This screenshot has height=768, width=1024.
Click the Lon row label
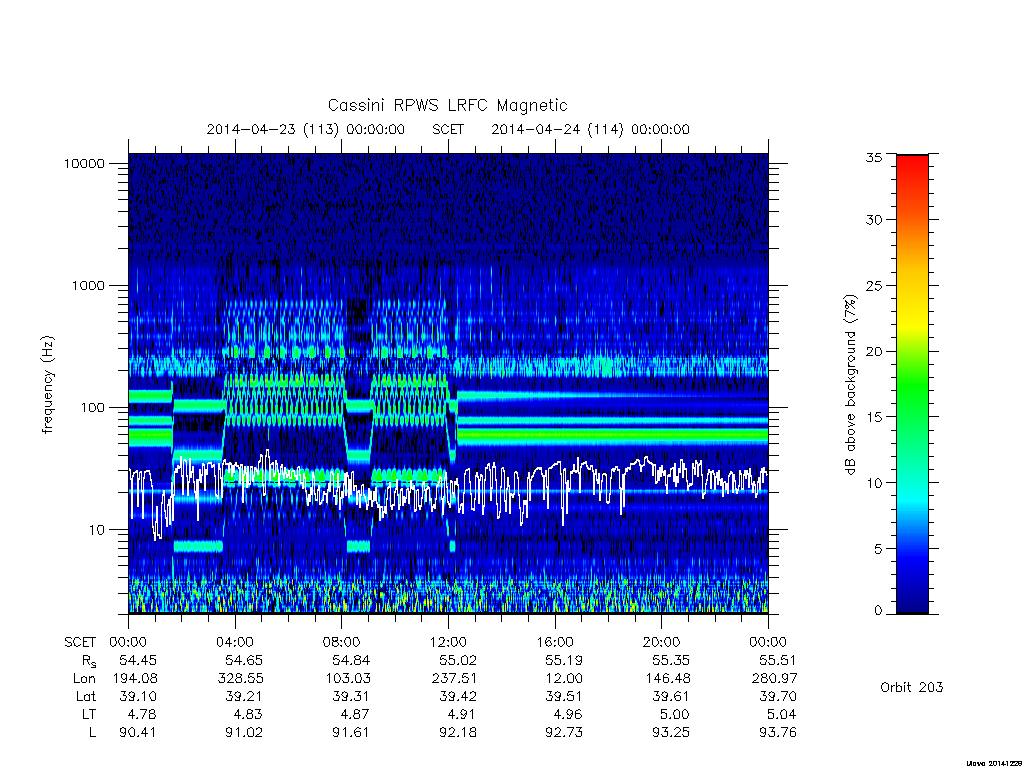coord(84,678)
